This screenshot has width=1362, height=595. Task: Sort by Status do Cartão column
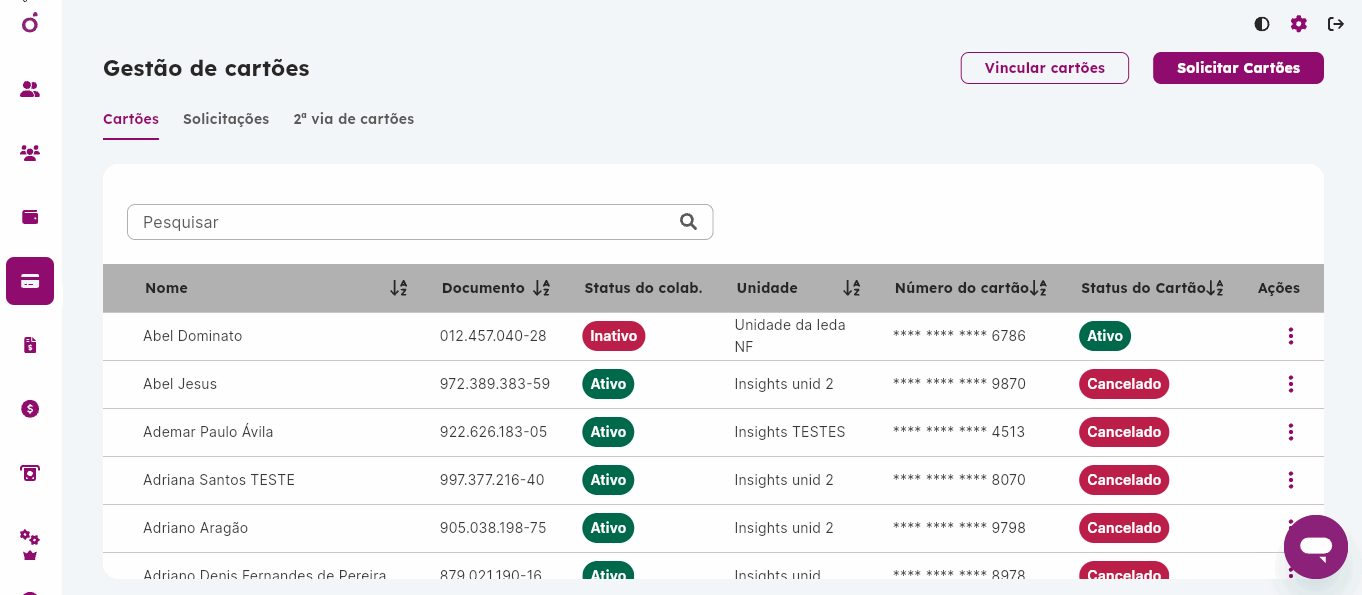pyautogui.click(x=1215, y=288)
